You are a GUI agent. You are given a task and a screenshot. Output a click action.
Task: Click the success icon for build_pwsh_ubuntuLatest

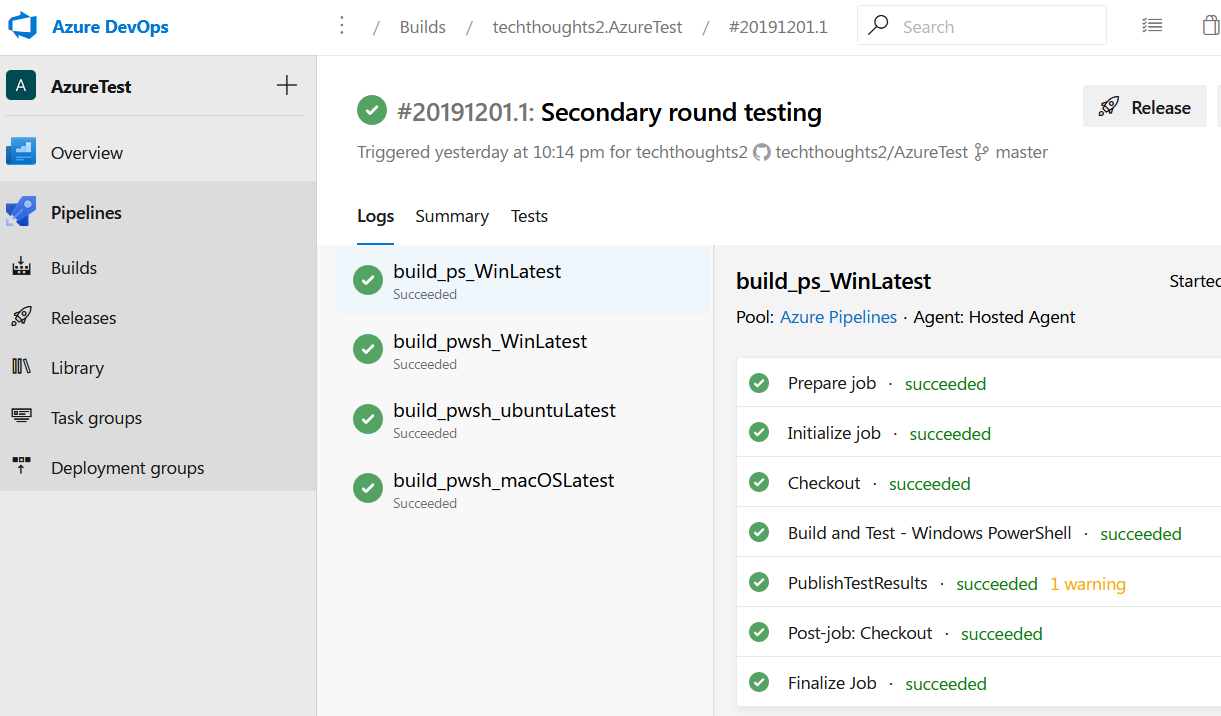pyautogui.click(x=368, y=419)
